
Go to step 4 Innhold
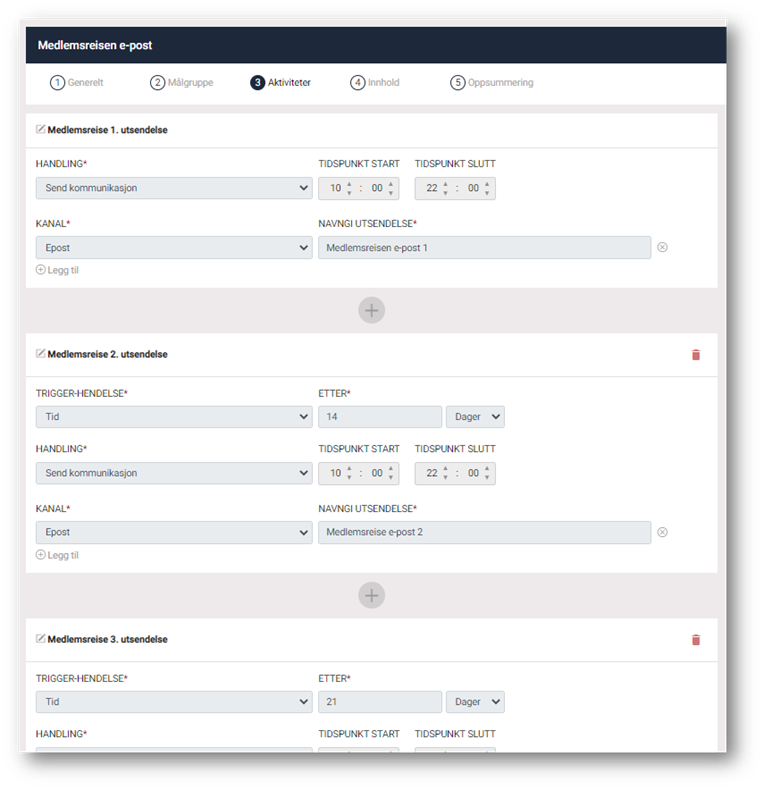click(x=375, y=82)
